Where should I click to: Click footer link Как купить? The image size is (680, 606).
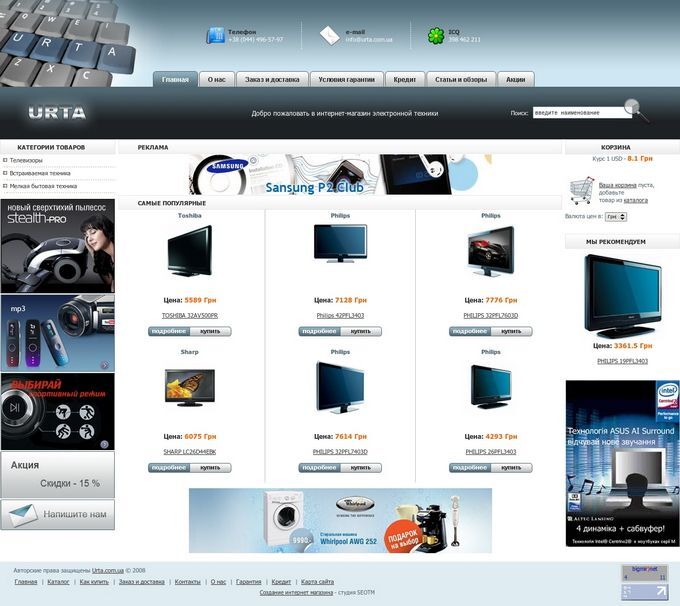(x=94, y=582)
